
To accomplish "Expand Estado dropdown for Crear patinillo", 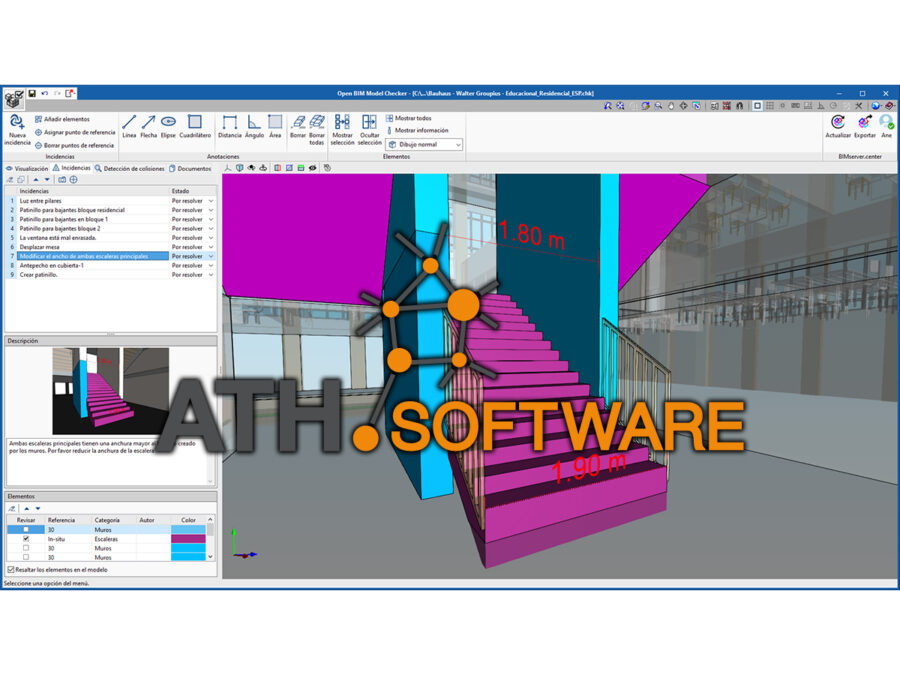I will [211, 274].
